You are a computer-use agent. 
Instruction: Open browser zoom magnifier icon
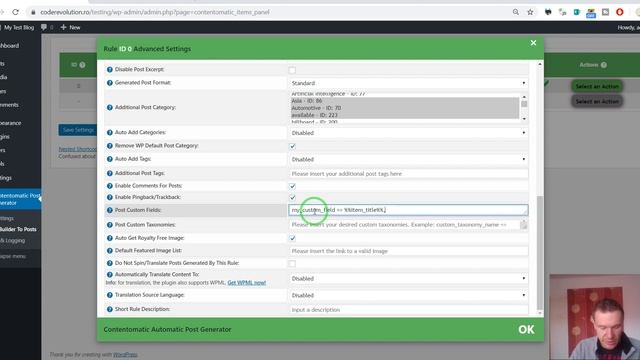pos(516,12)
